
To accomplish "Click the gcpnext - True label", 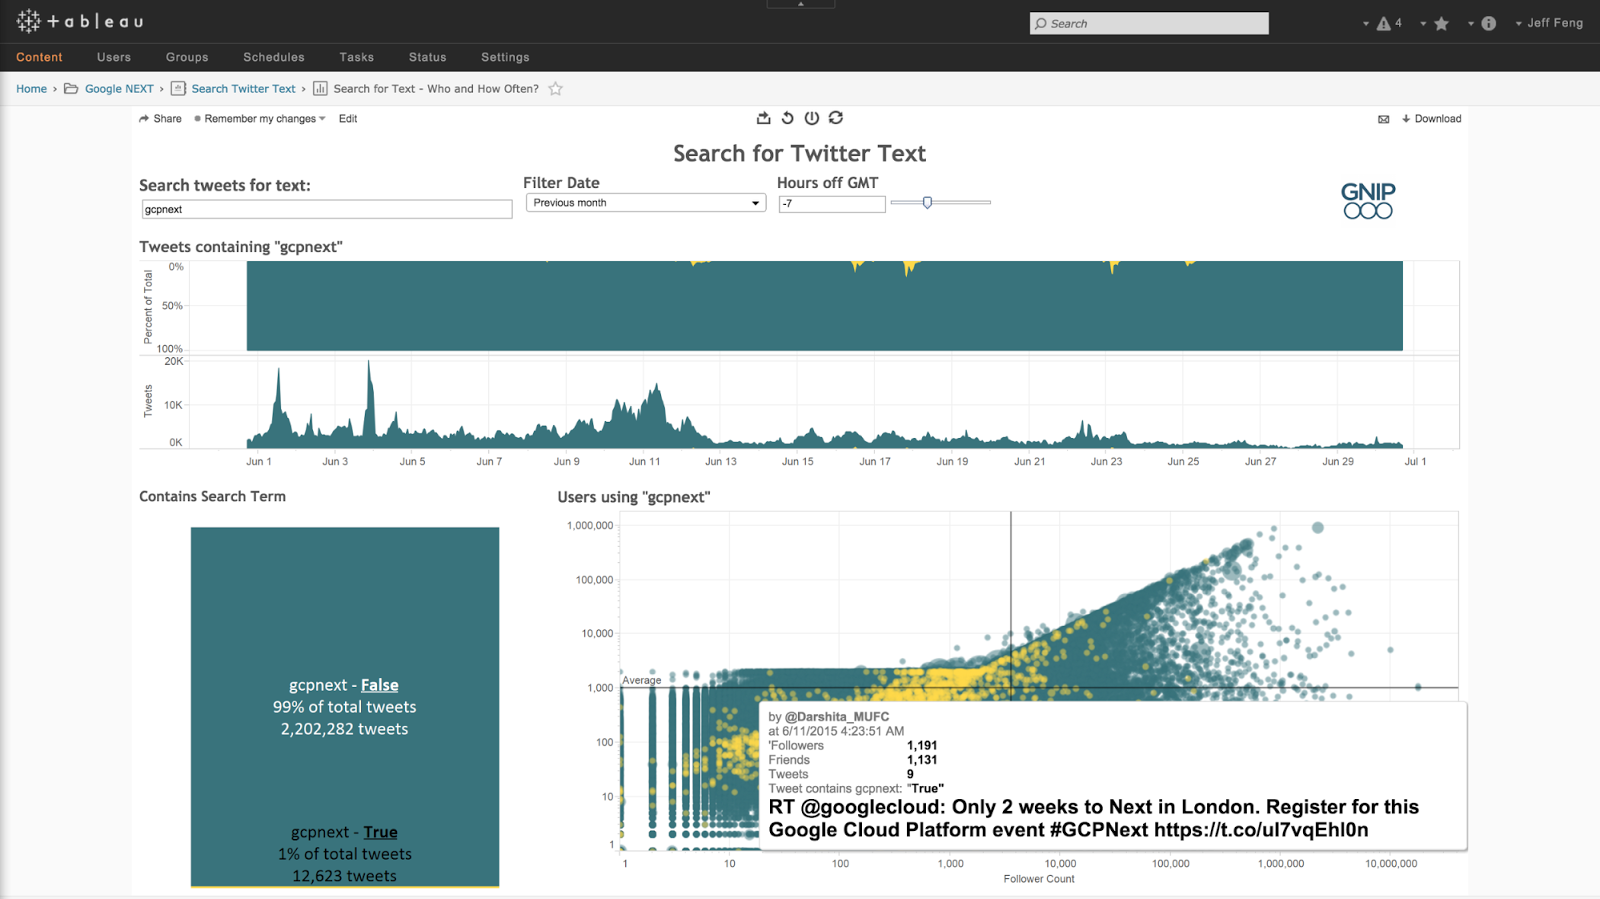I will 344,832.
